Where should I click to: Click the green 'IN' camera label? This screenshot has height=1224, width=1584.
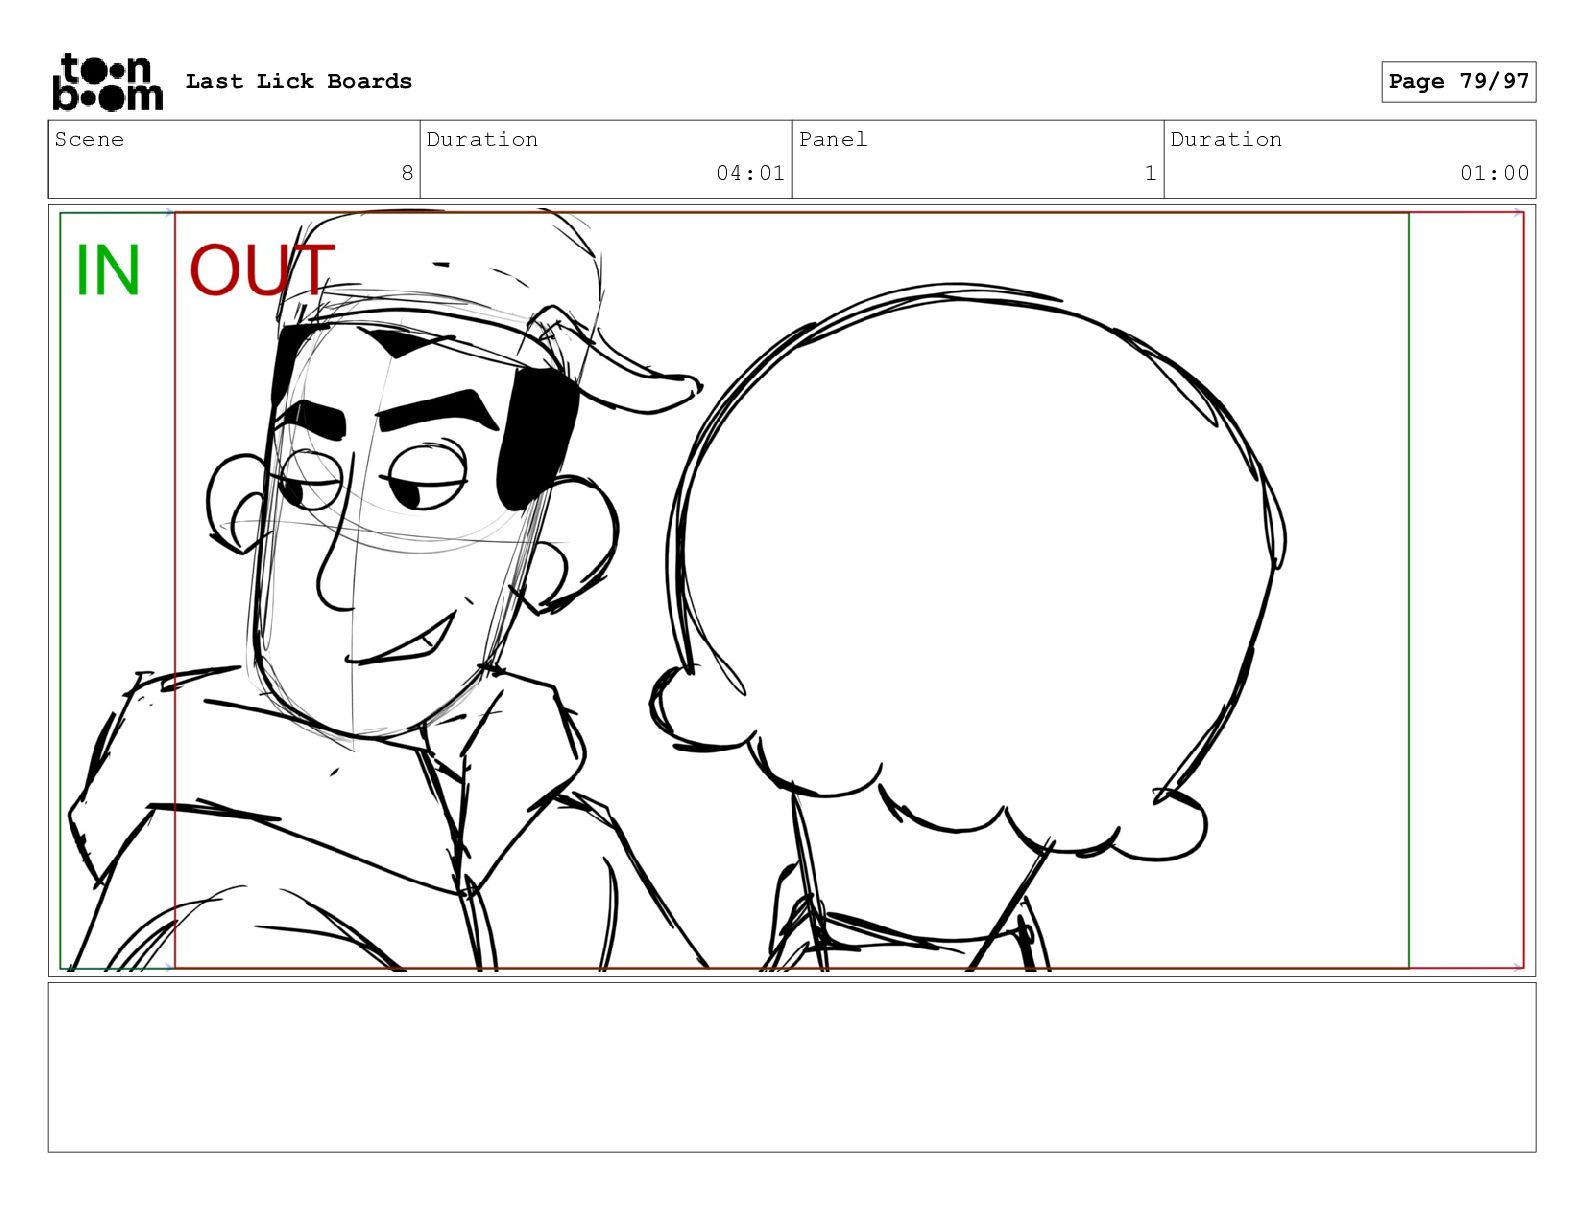pyautogui.click(x=107, y=270)
